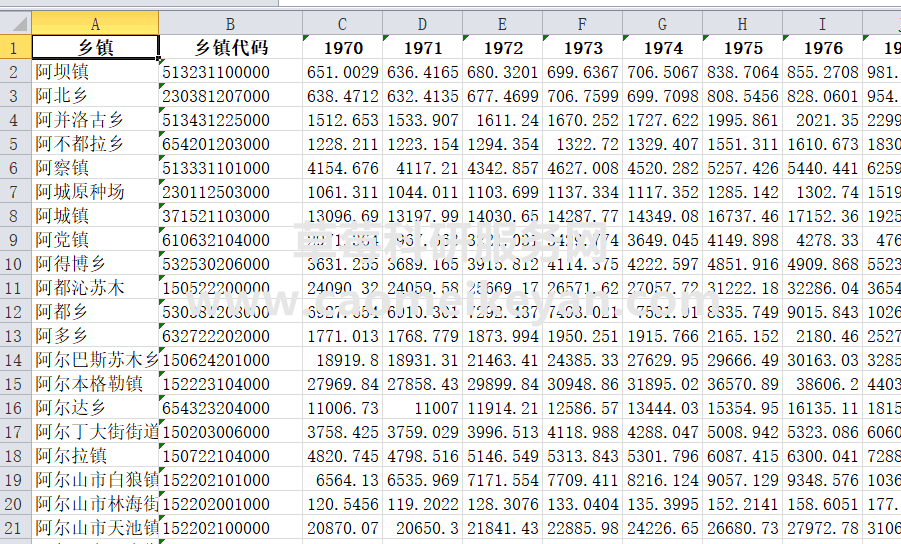Select the 乡镇代码 header cell
Image resolution: width=901 pixels, height=544 pixels.
pos(230,47)
